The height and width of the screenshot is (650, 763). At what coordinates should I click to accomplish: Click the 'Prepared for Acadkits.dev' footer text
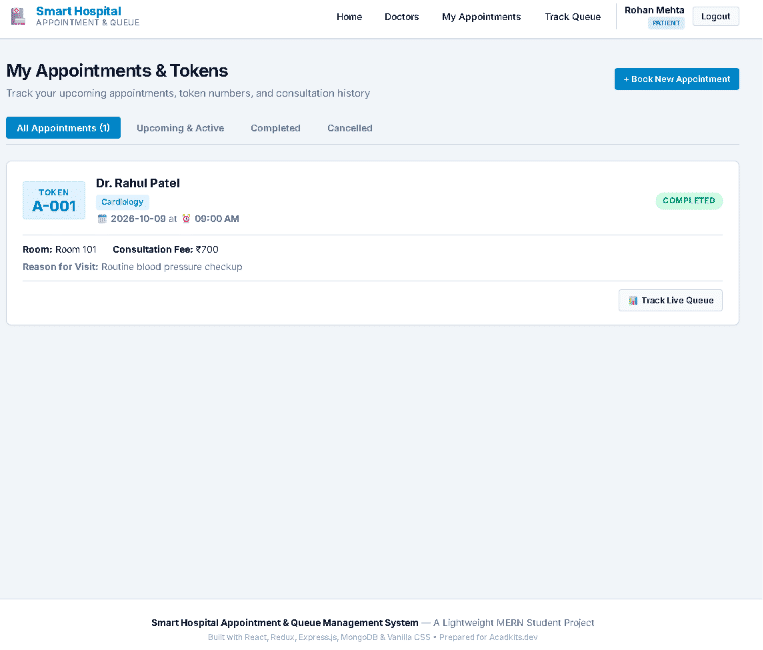488,637
